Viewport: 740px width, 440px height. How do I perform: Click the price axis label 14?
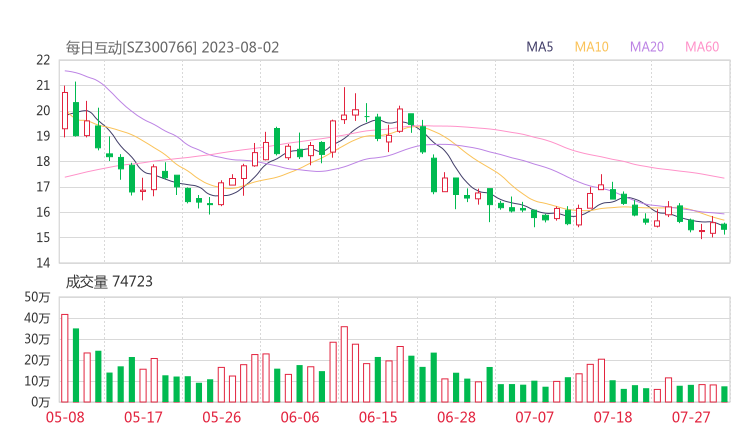(x=43, y=263)
